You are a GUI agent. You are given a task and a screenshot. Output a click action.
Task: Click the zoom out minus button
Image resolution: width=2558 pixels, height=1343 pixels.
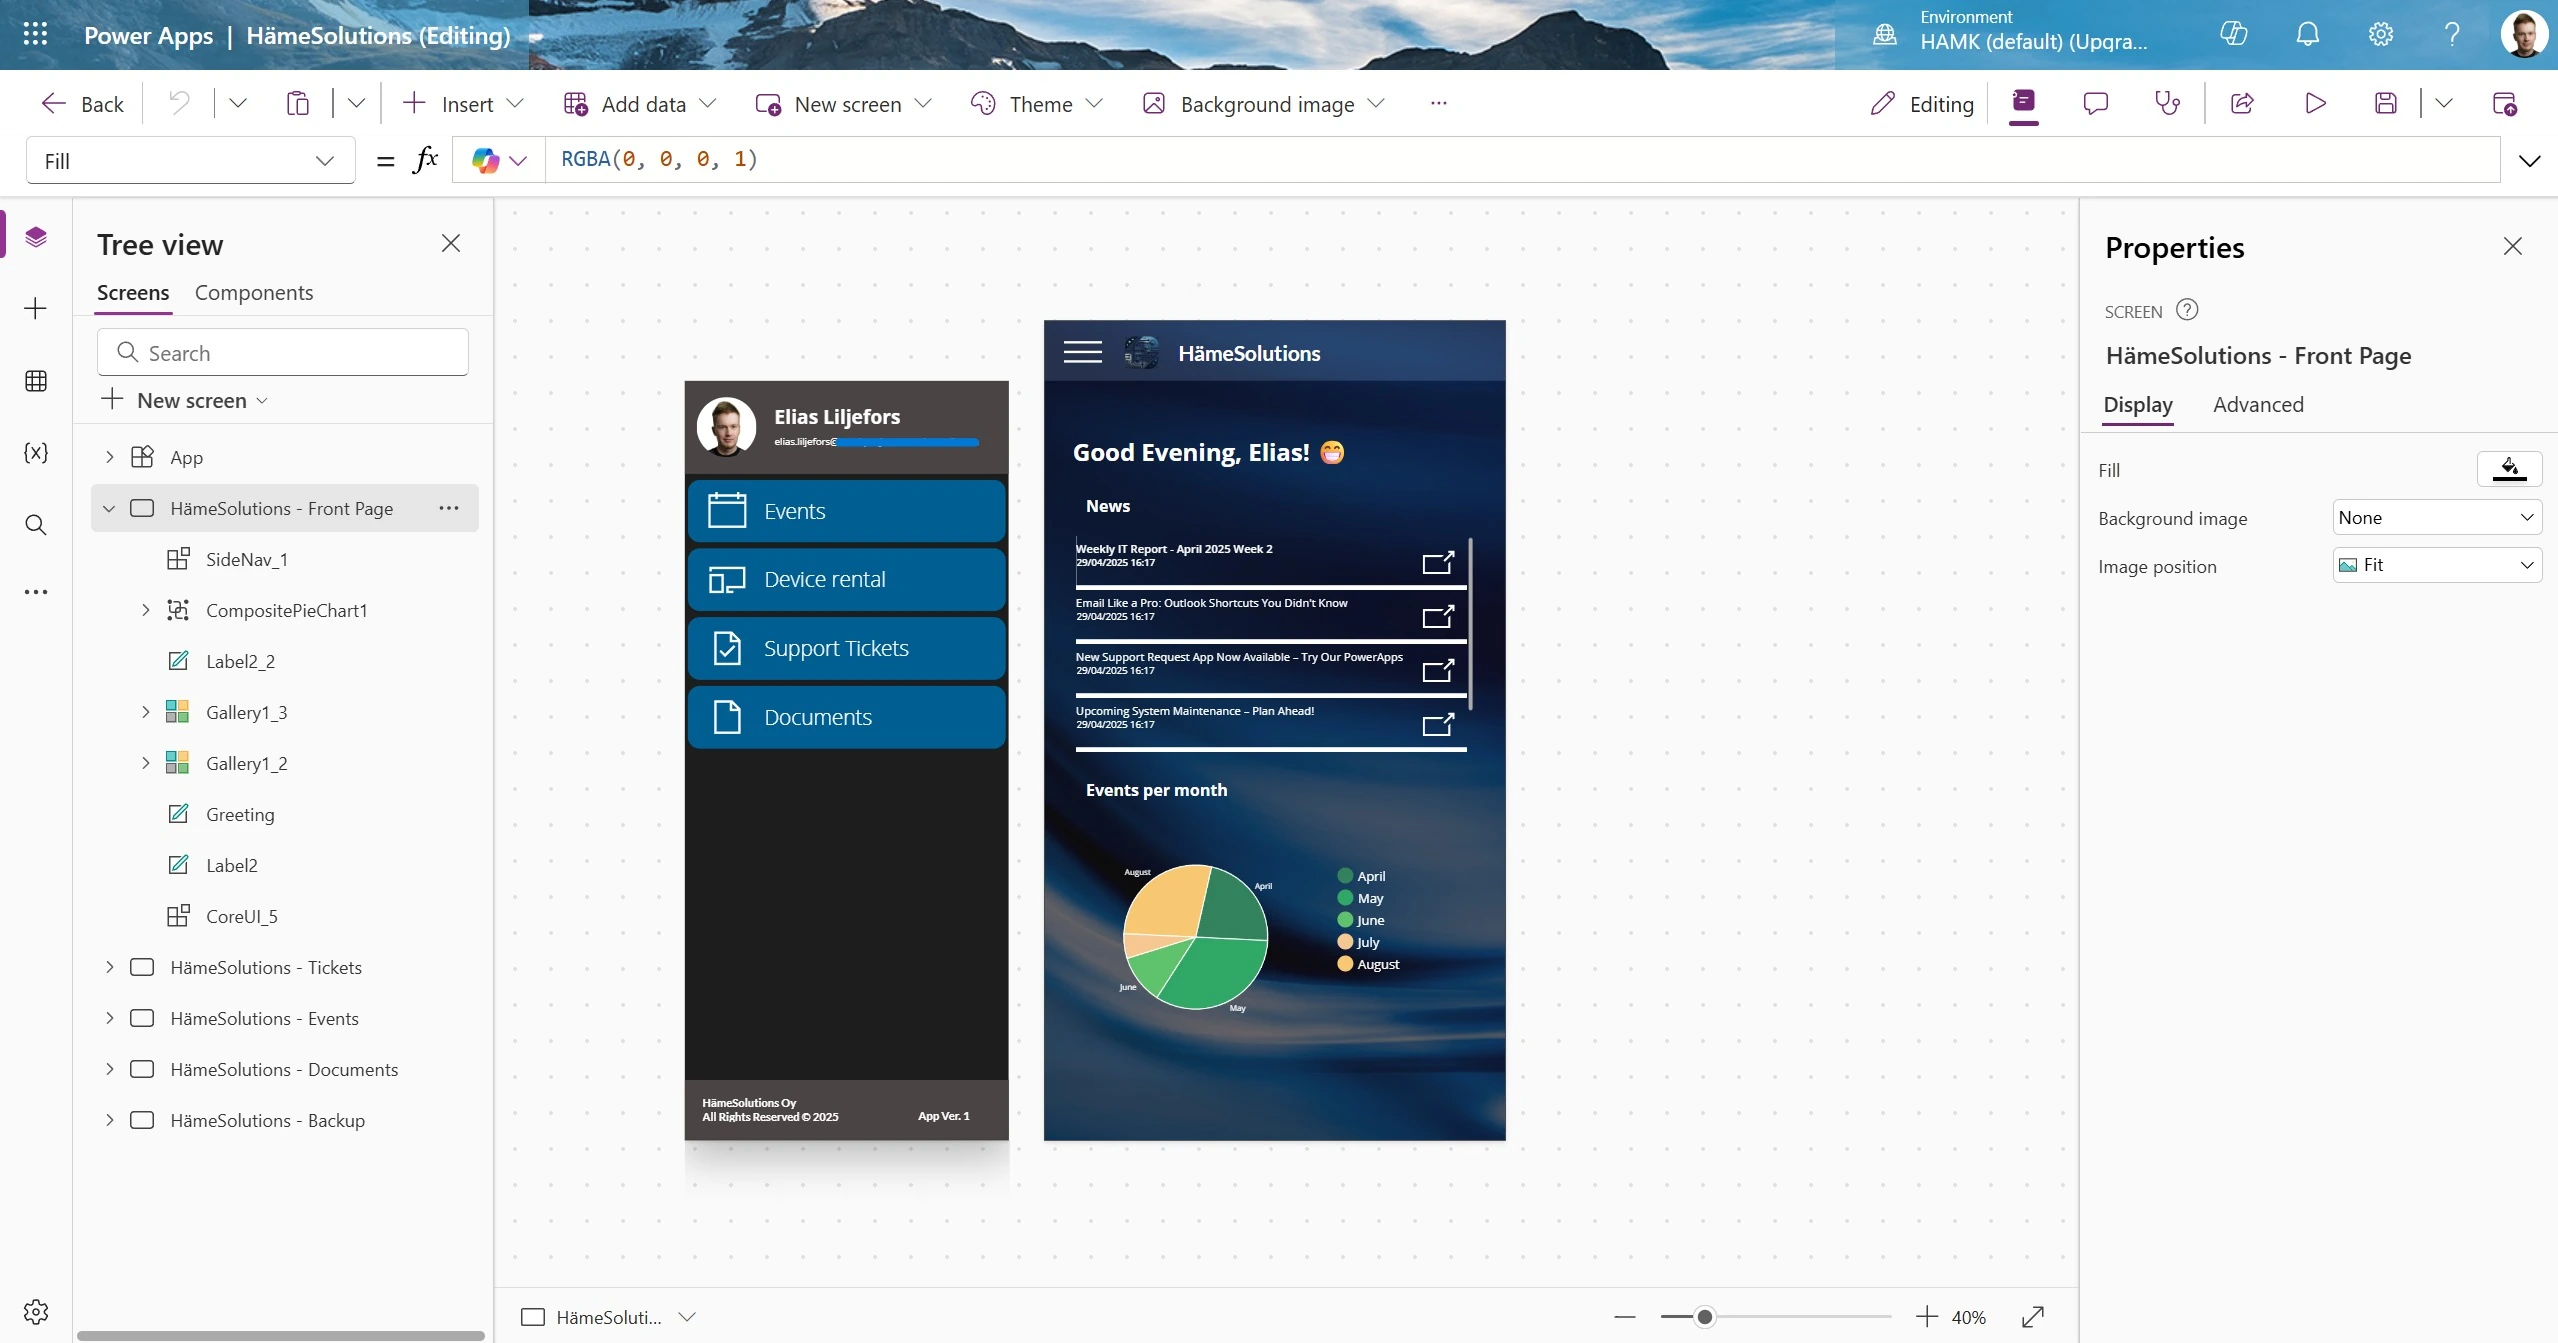(x=1625, y=1317)
